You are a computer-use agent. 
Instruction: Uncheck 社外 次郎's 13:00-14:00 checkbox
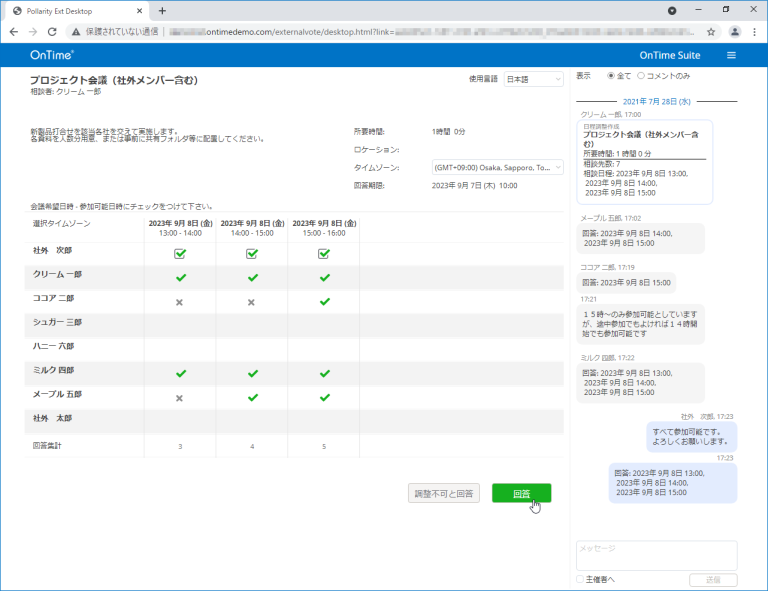coord(180,254)
